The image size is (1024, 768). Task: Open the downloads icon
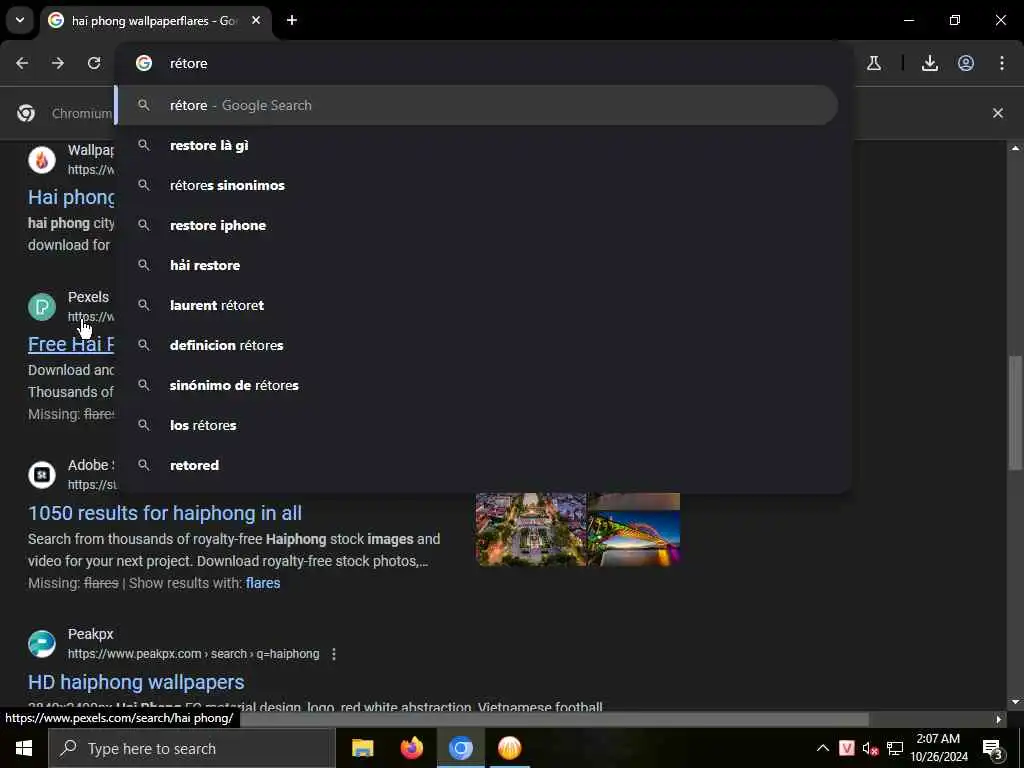(x=930, y=63)
